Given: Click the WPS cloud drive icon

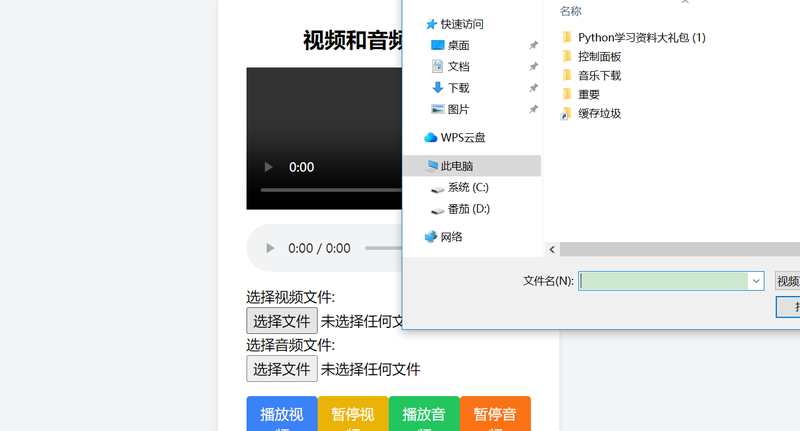Looking at the screenshot, I should click(x=431, y=138).
